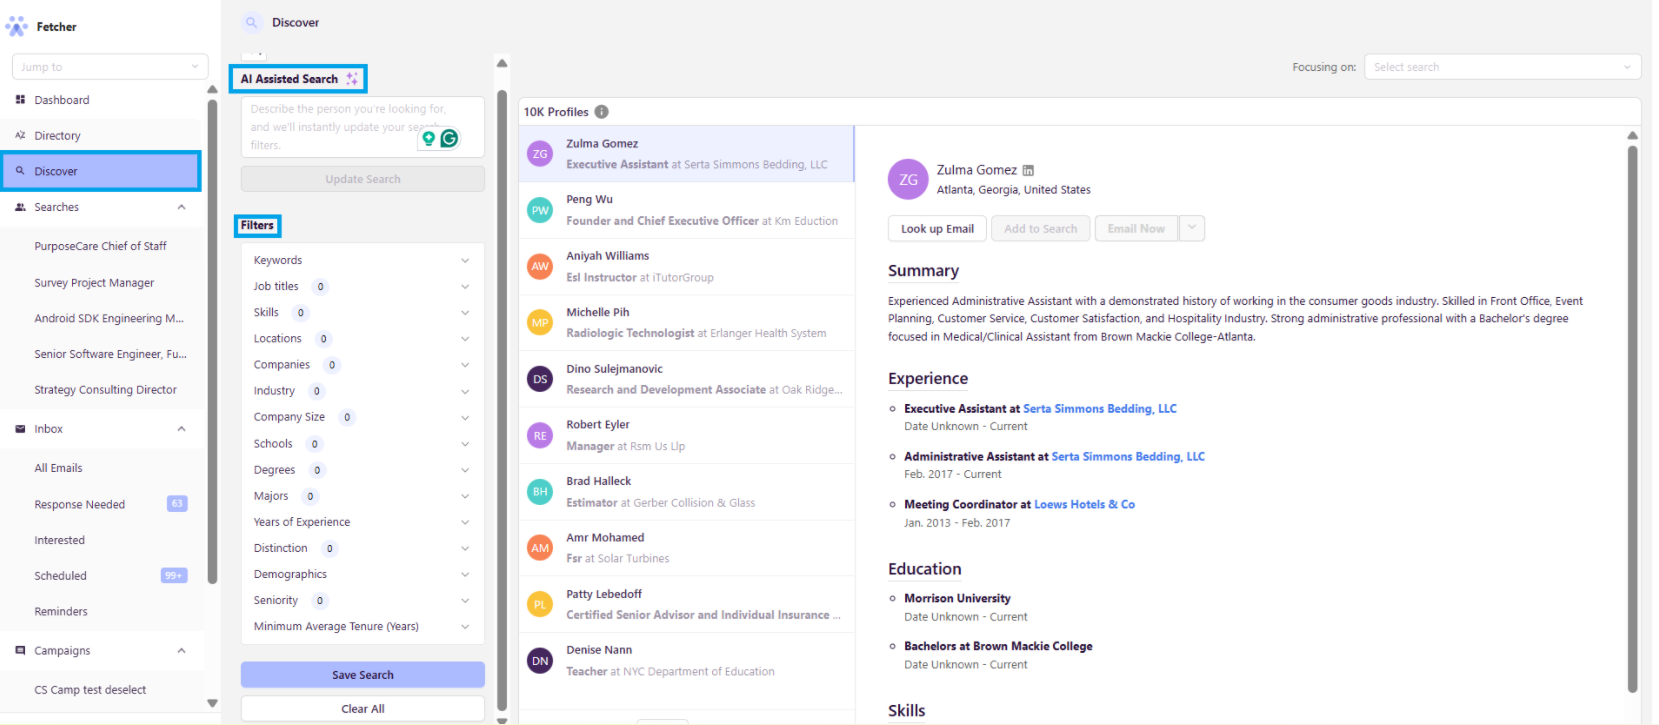Click the green Grammarly icon in description box
The width and height of the screenshot is (1659, 725).
point(449,138)
